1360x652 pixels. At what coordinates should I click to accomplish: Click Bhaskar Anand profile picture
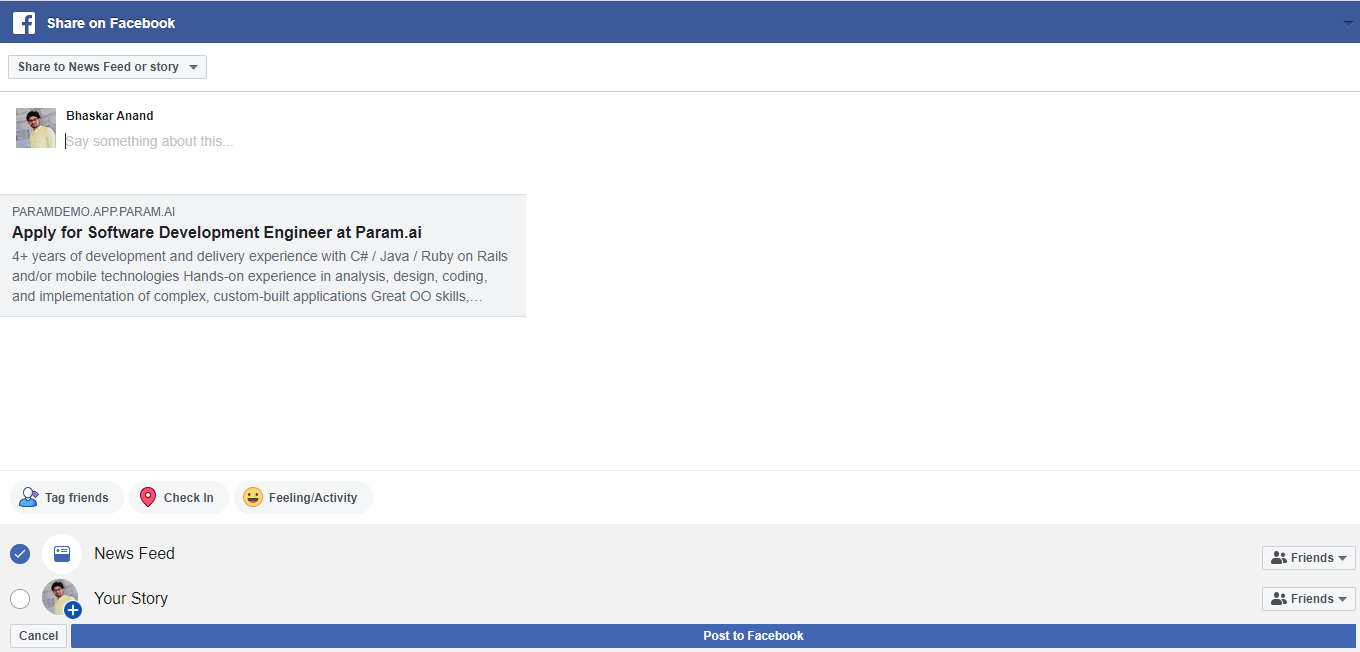pos(36,128)
